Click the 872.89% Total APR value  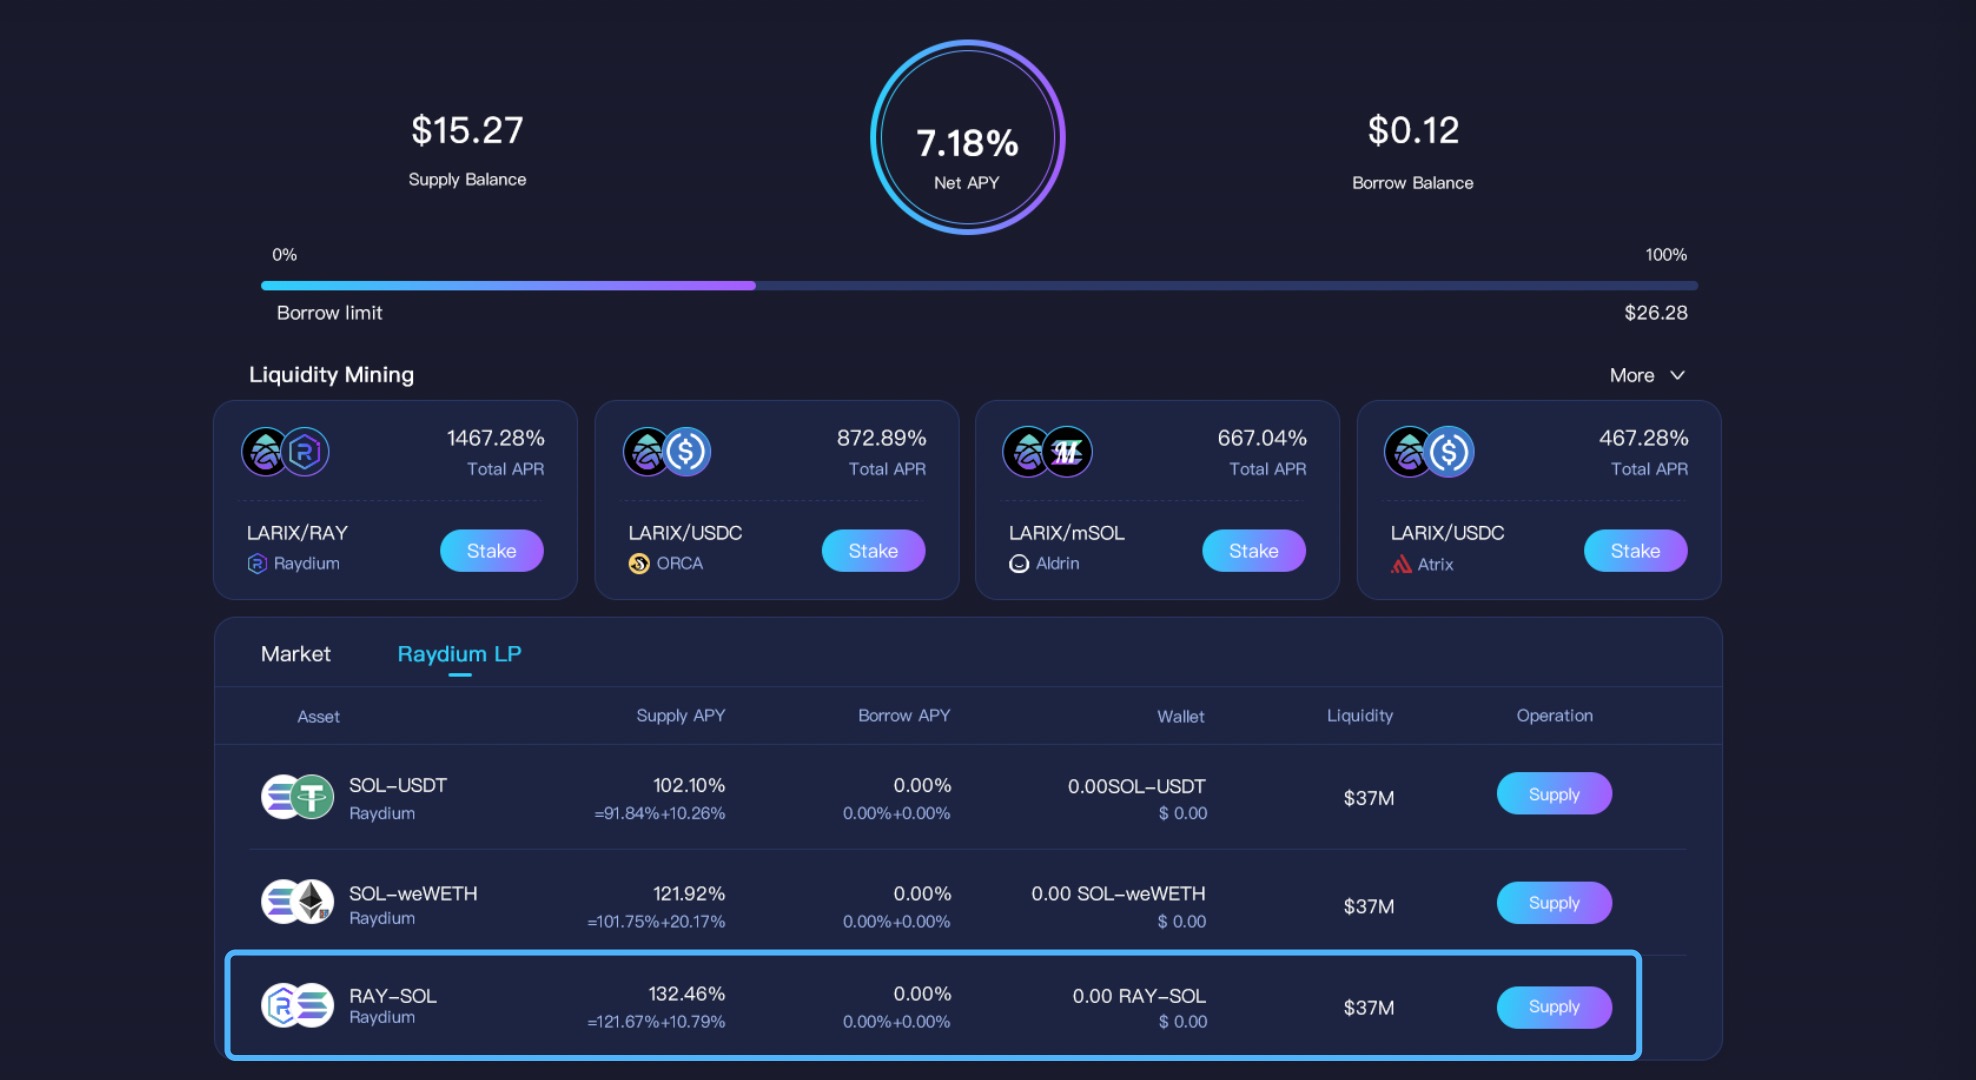(x=882, y=438)
